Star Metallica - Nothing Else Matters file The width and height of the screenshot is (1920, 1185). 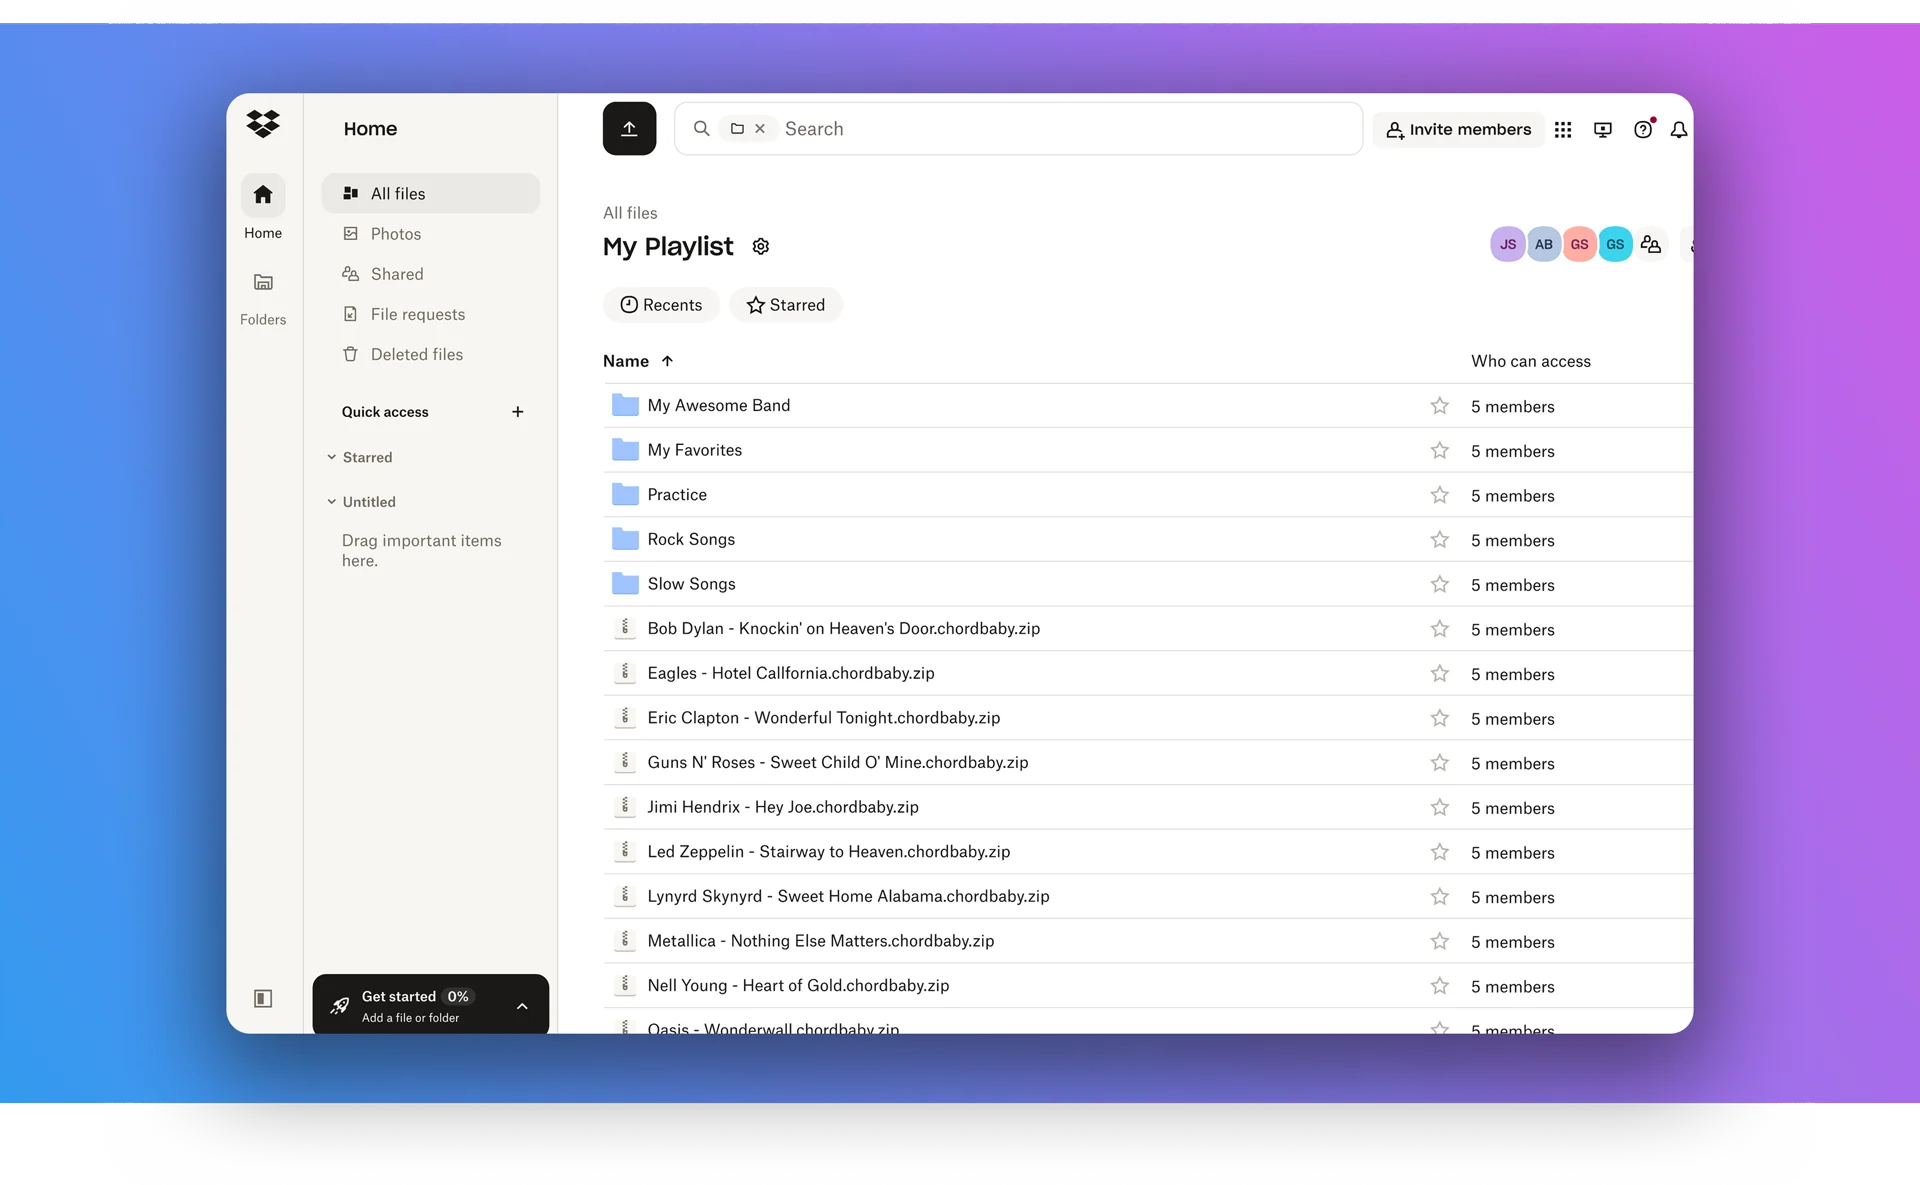tap(1439, 941)
